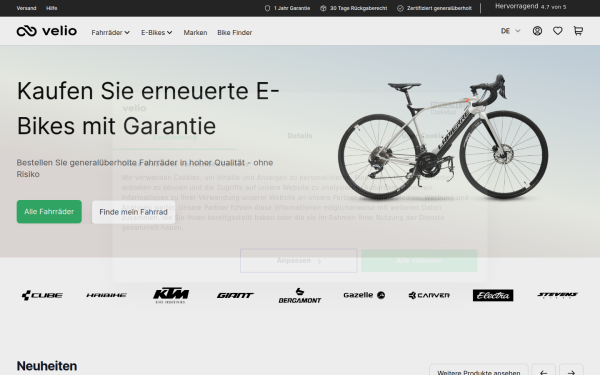
Task: Expand the Fahrräder menu
Action: click(111, 33)
